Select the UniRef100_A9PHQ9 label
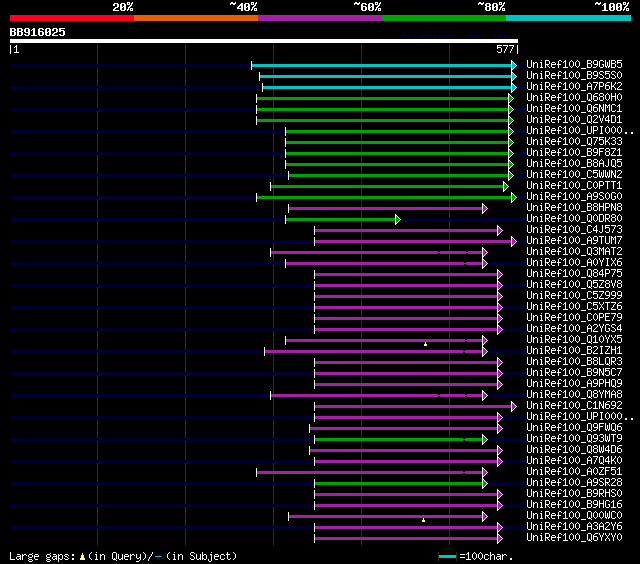 tap(574, 384)
